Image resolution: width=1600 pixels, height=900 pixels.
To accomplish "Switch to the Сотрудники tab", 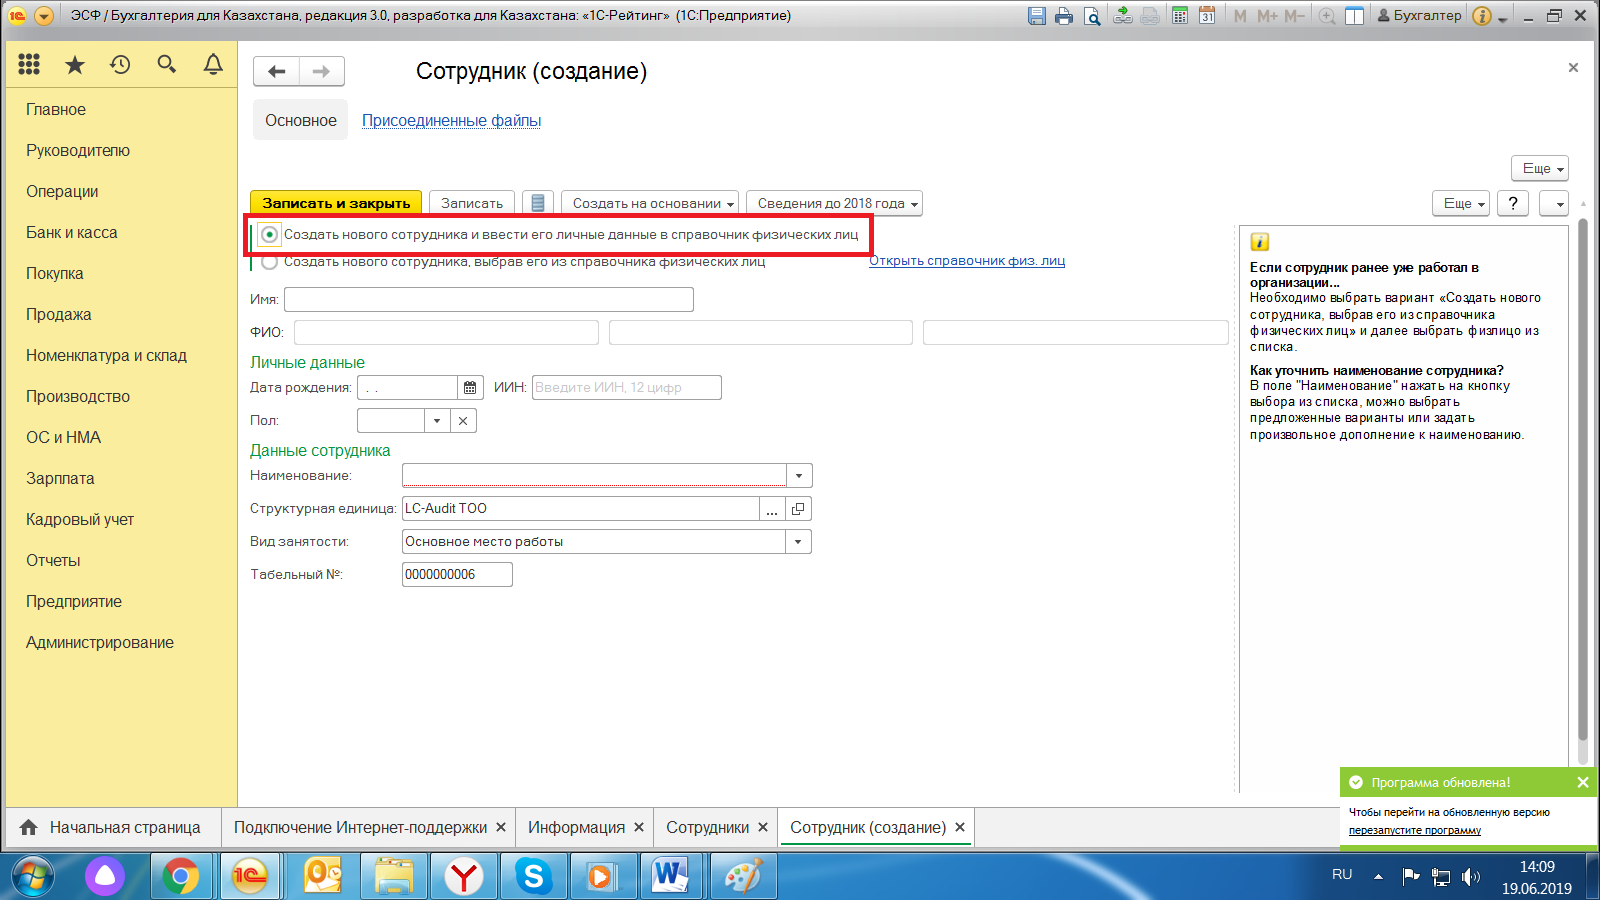I will click(x=708, y=828).
